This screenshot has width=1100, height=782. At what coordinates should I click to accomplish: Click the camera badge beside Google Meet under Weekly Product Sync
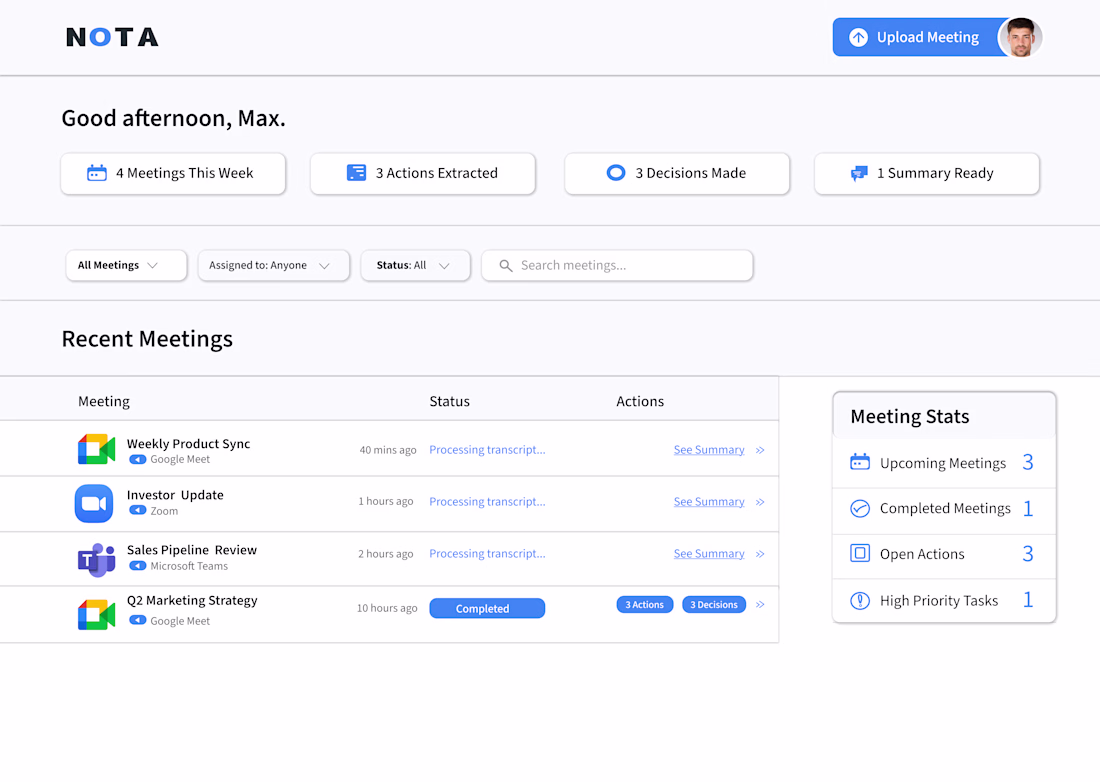tap(138, 459)
